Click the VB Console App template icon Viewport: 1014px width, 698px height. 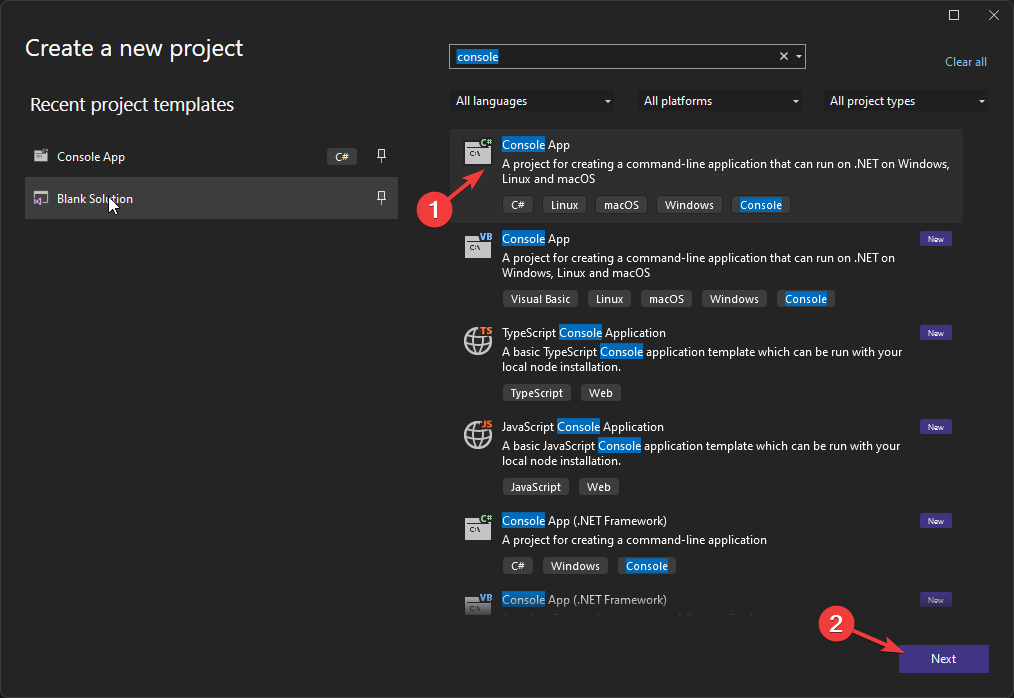tap(478, 246)
